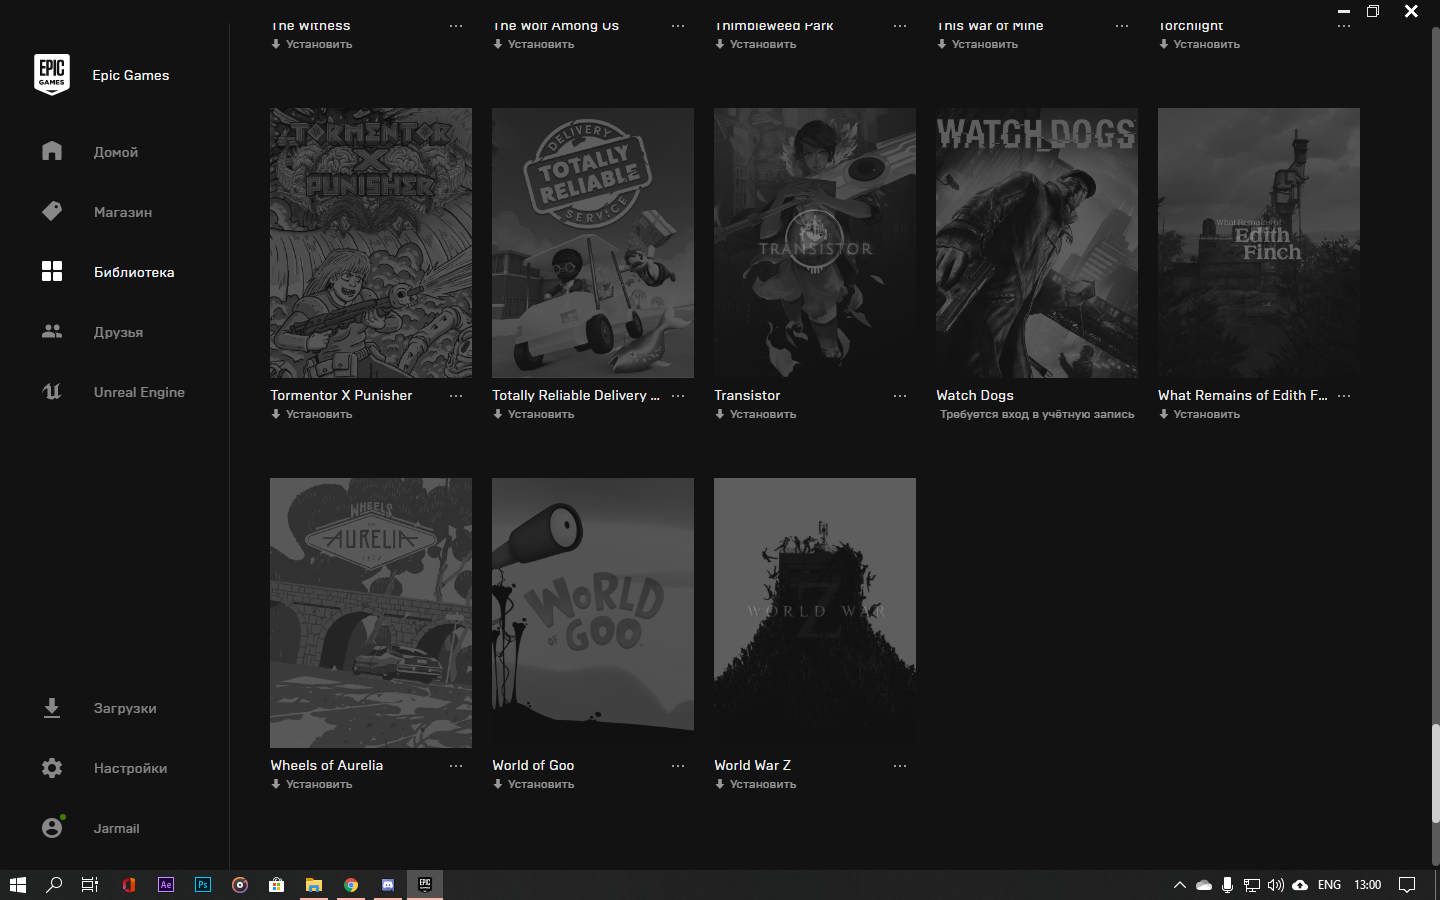Open options menu for Wheels of Aurelia
1440x900 pixels.
coord(456,766)
